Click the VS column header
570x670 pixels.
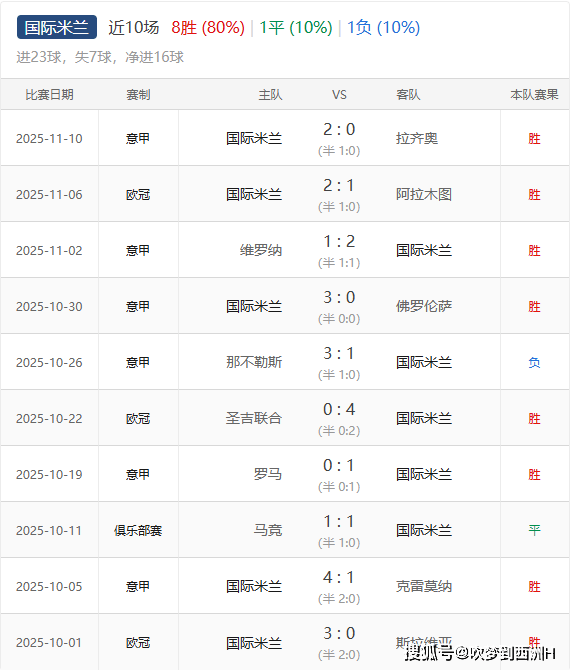(x=339, y=95)
